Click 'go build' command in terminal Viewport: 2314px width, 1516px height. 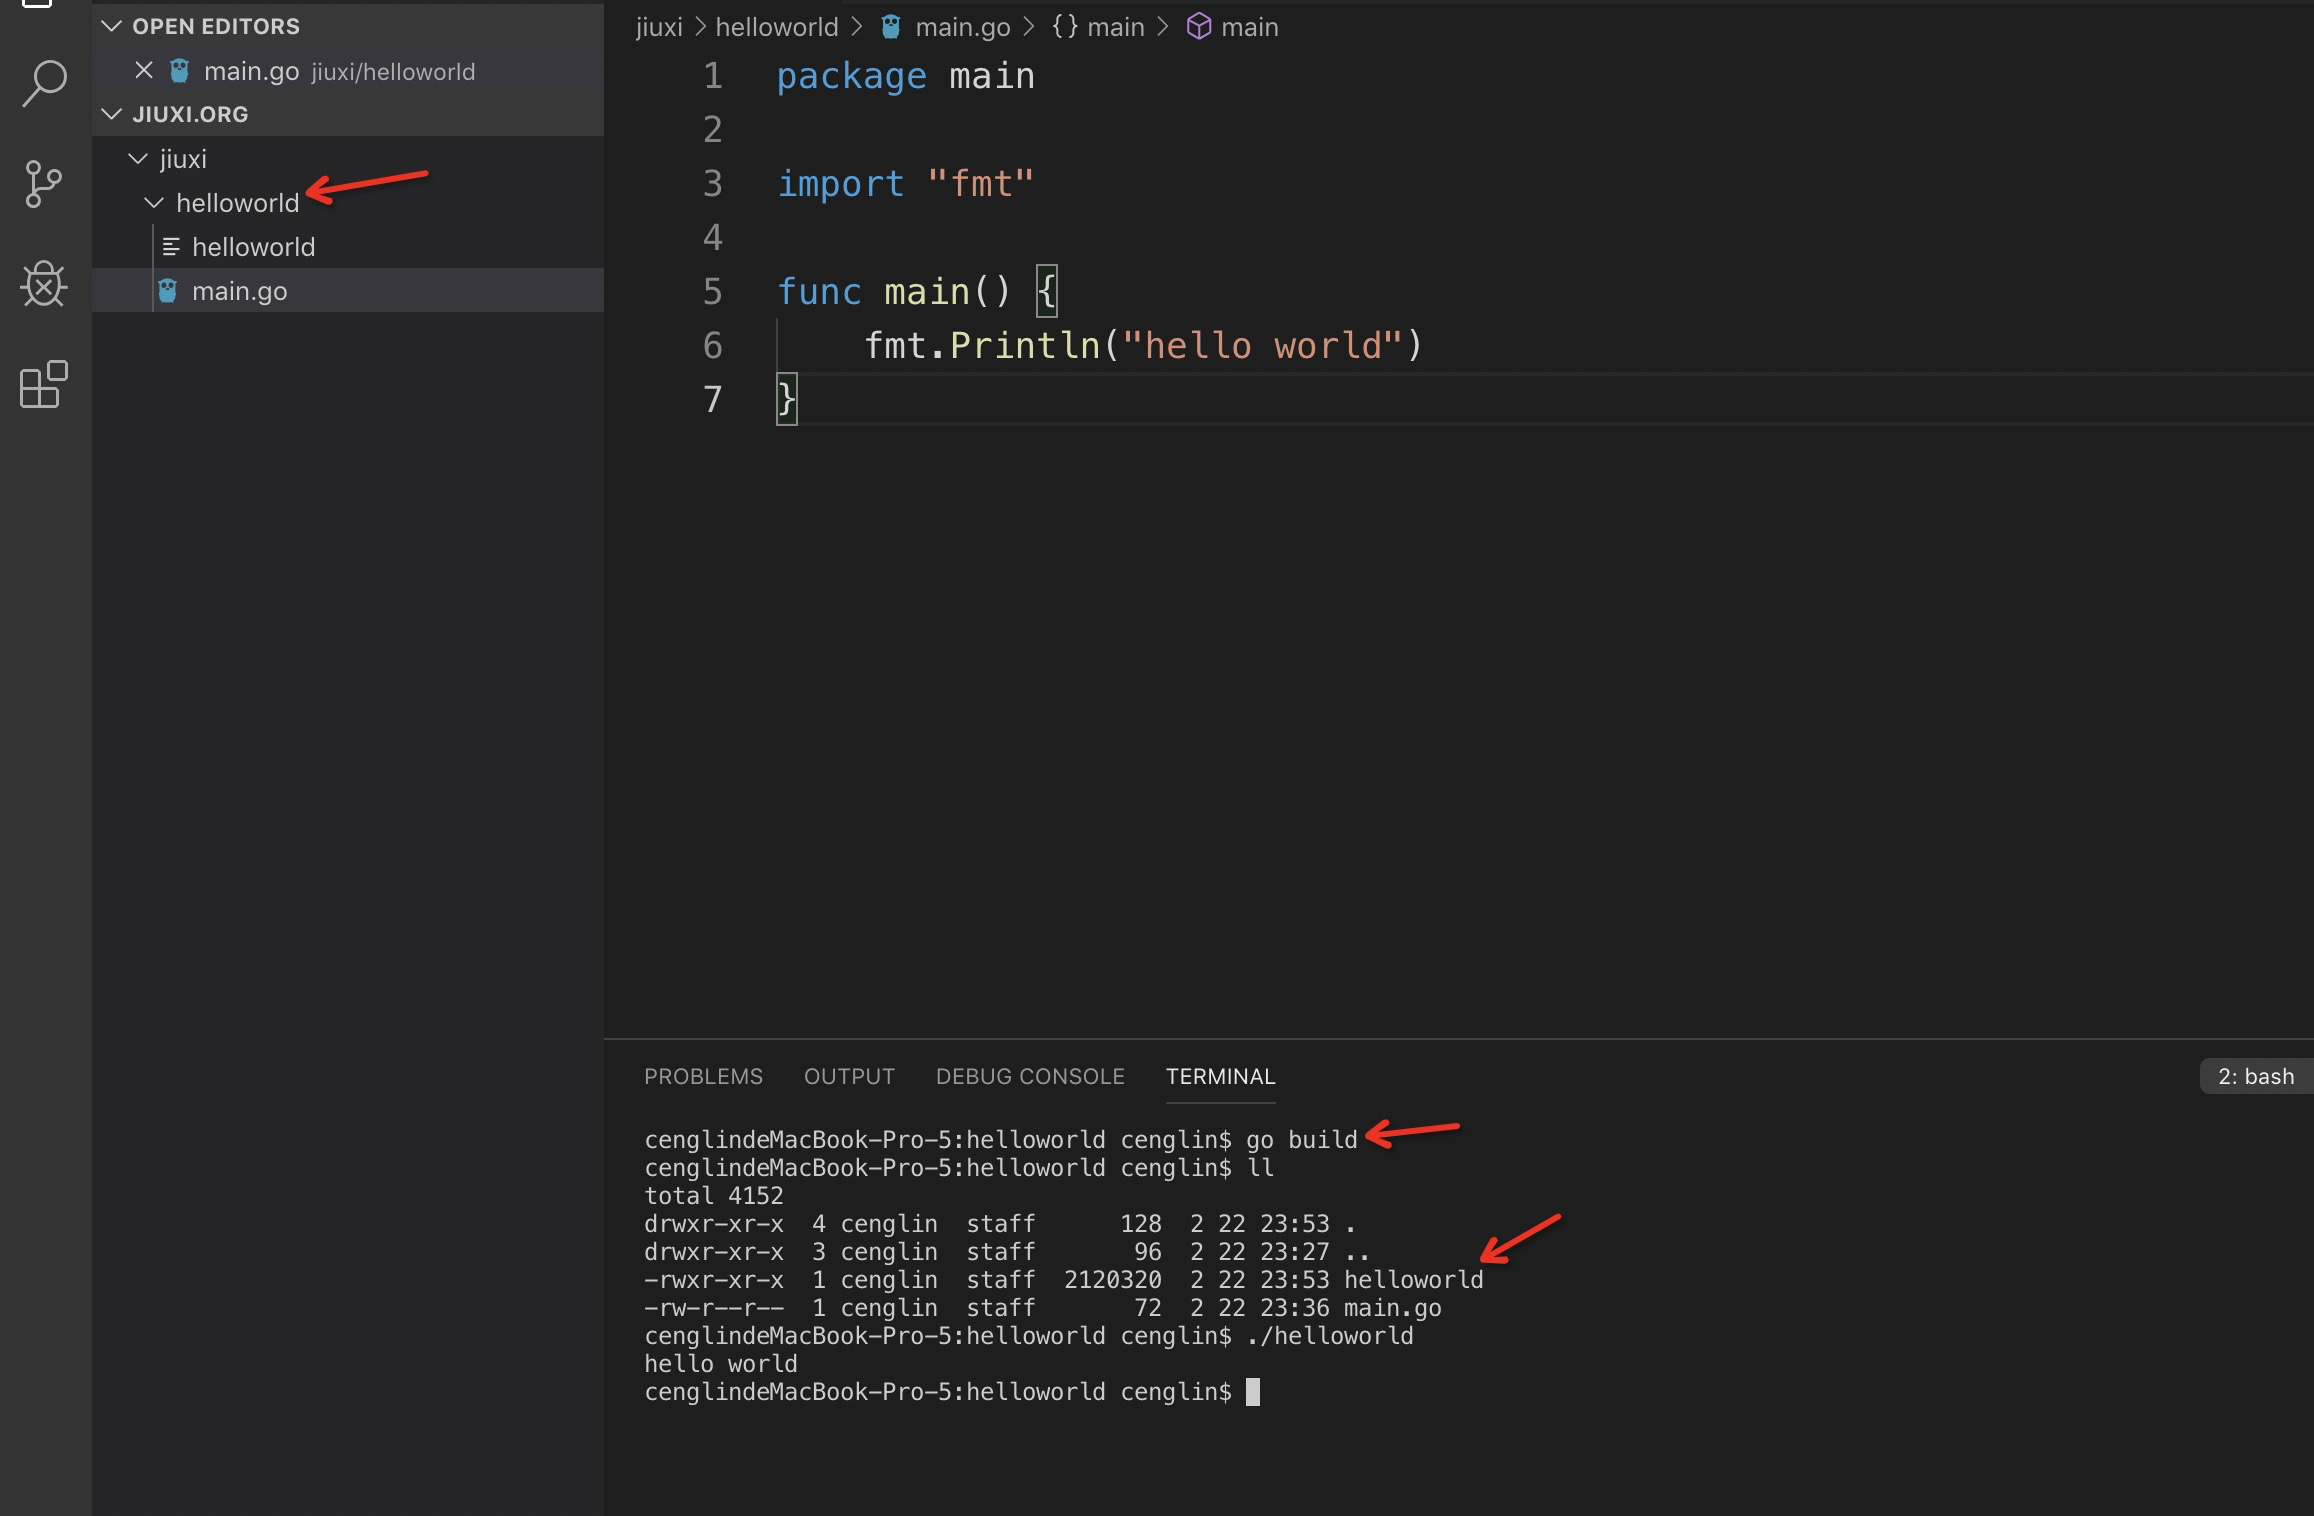tap(1302, 1140)
